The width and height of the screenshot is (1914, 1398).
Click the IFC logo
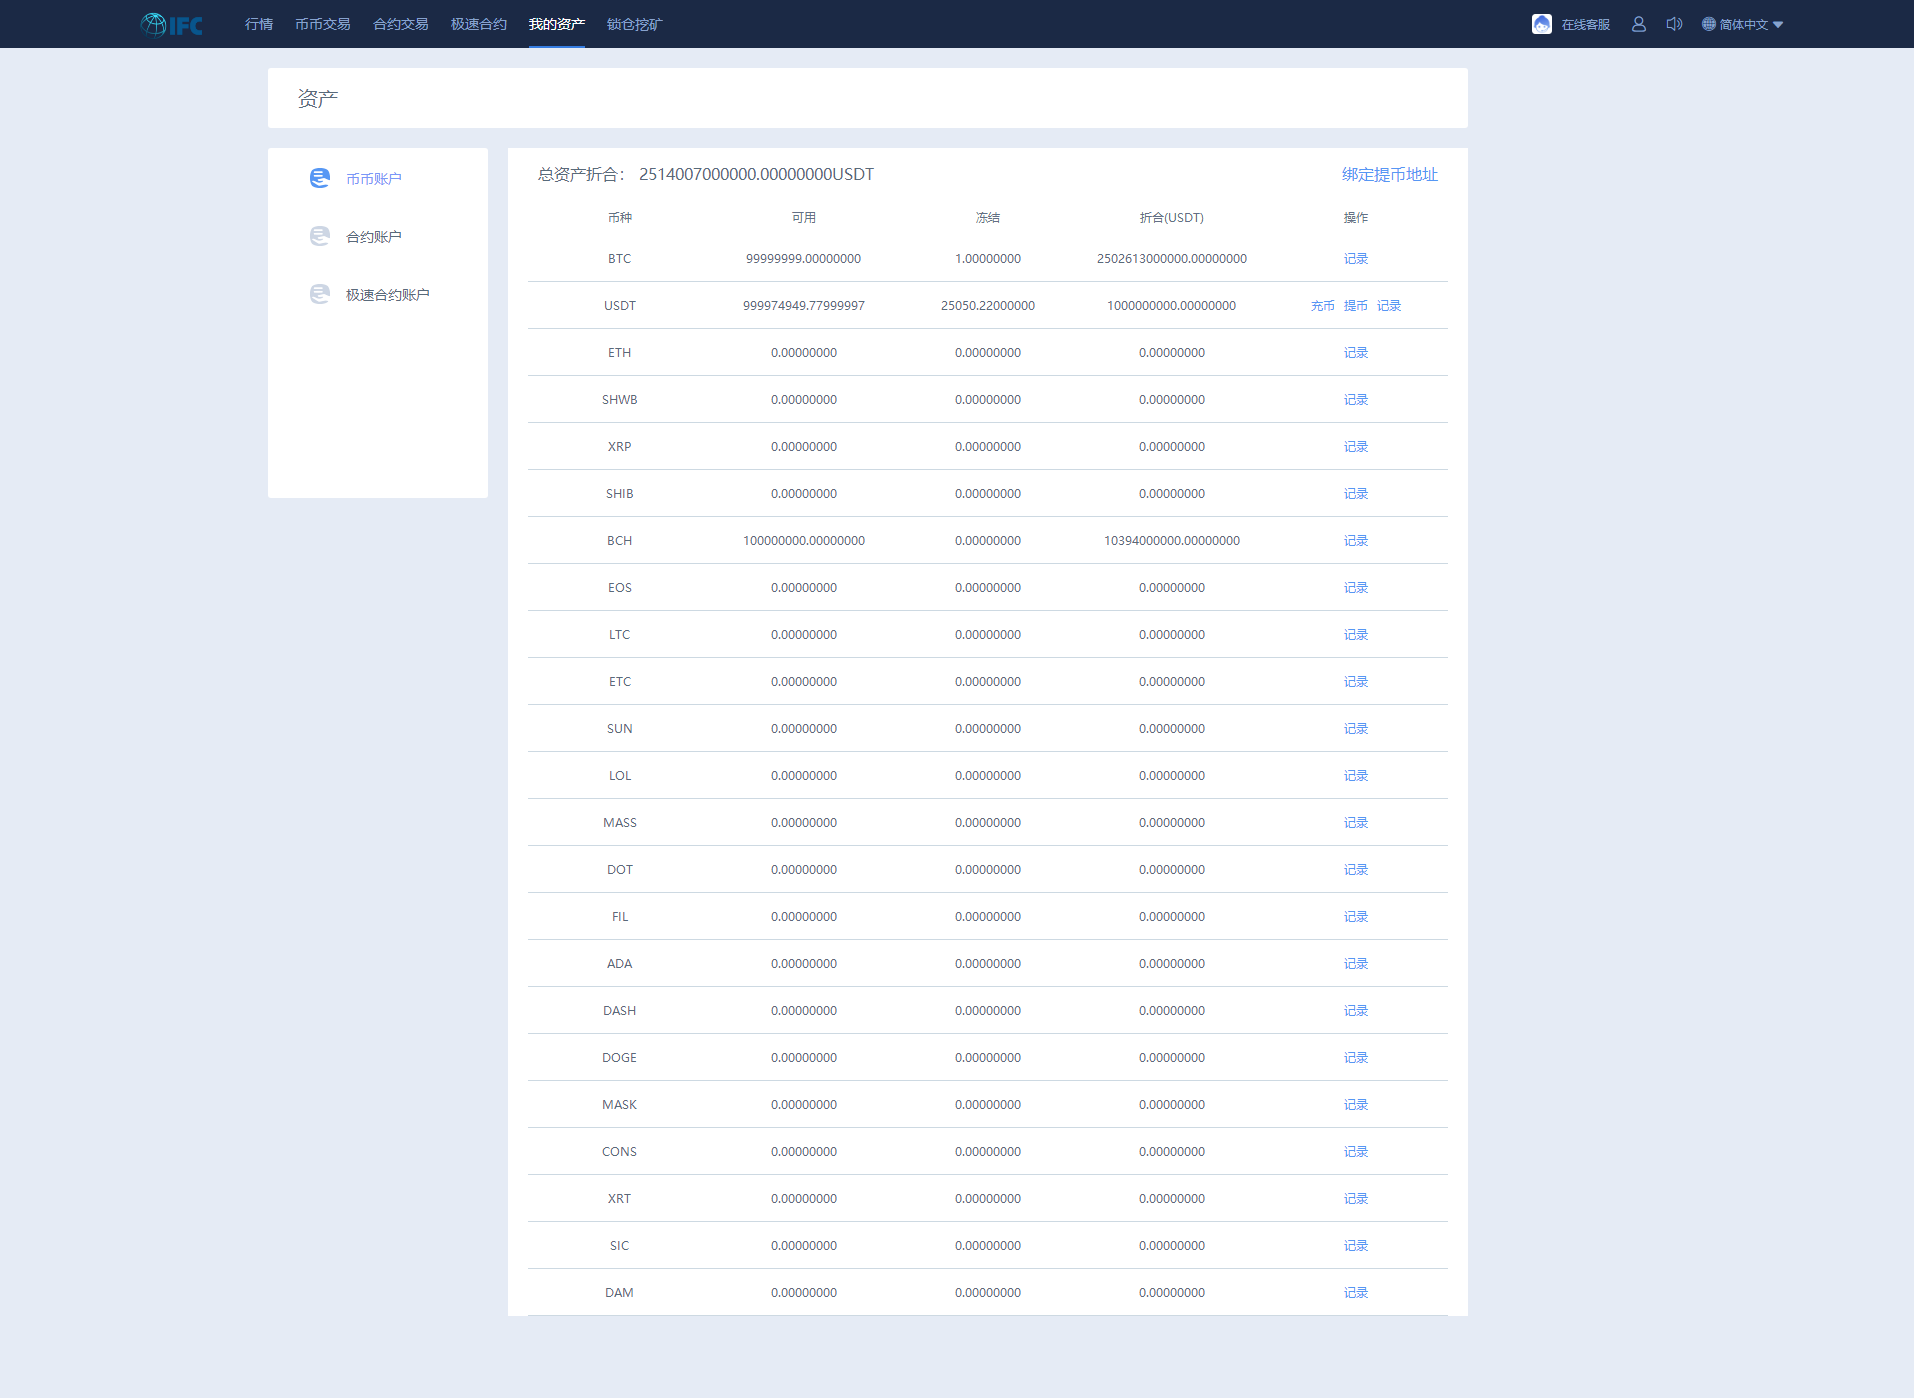pyautogui.click(x=172, y=24)
